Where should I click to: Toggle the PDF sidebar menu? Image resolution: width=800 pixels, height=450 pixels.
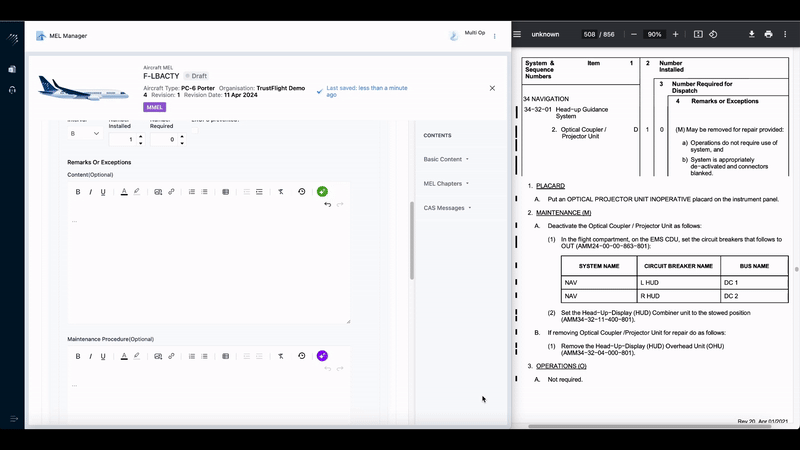517,34
